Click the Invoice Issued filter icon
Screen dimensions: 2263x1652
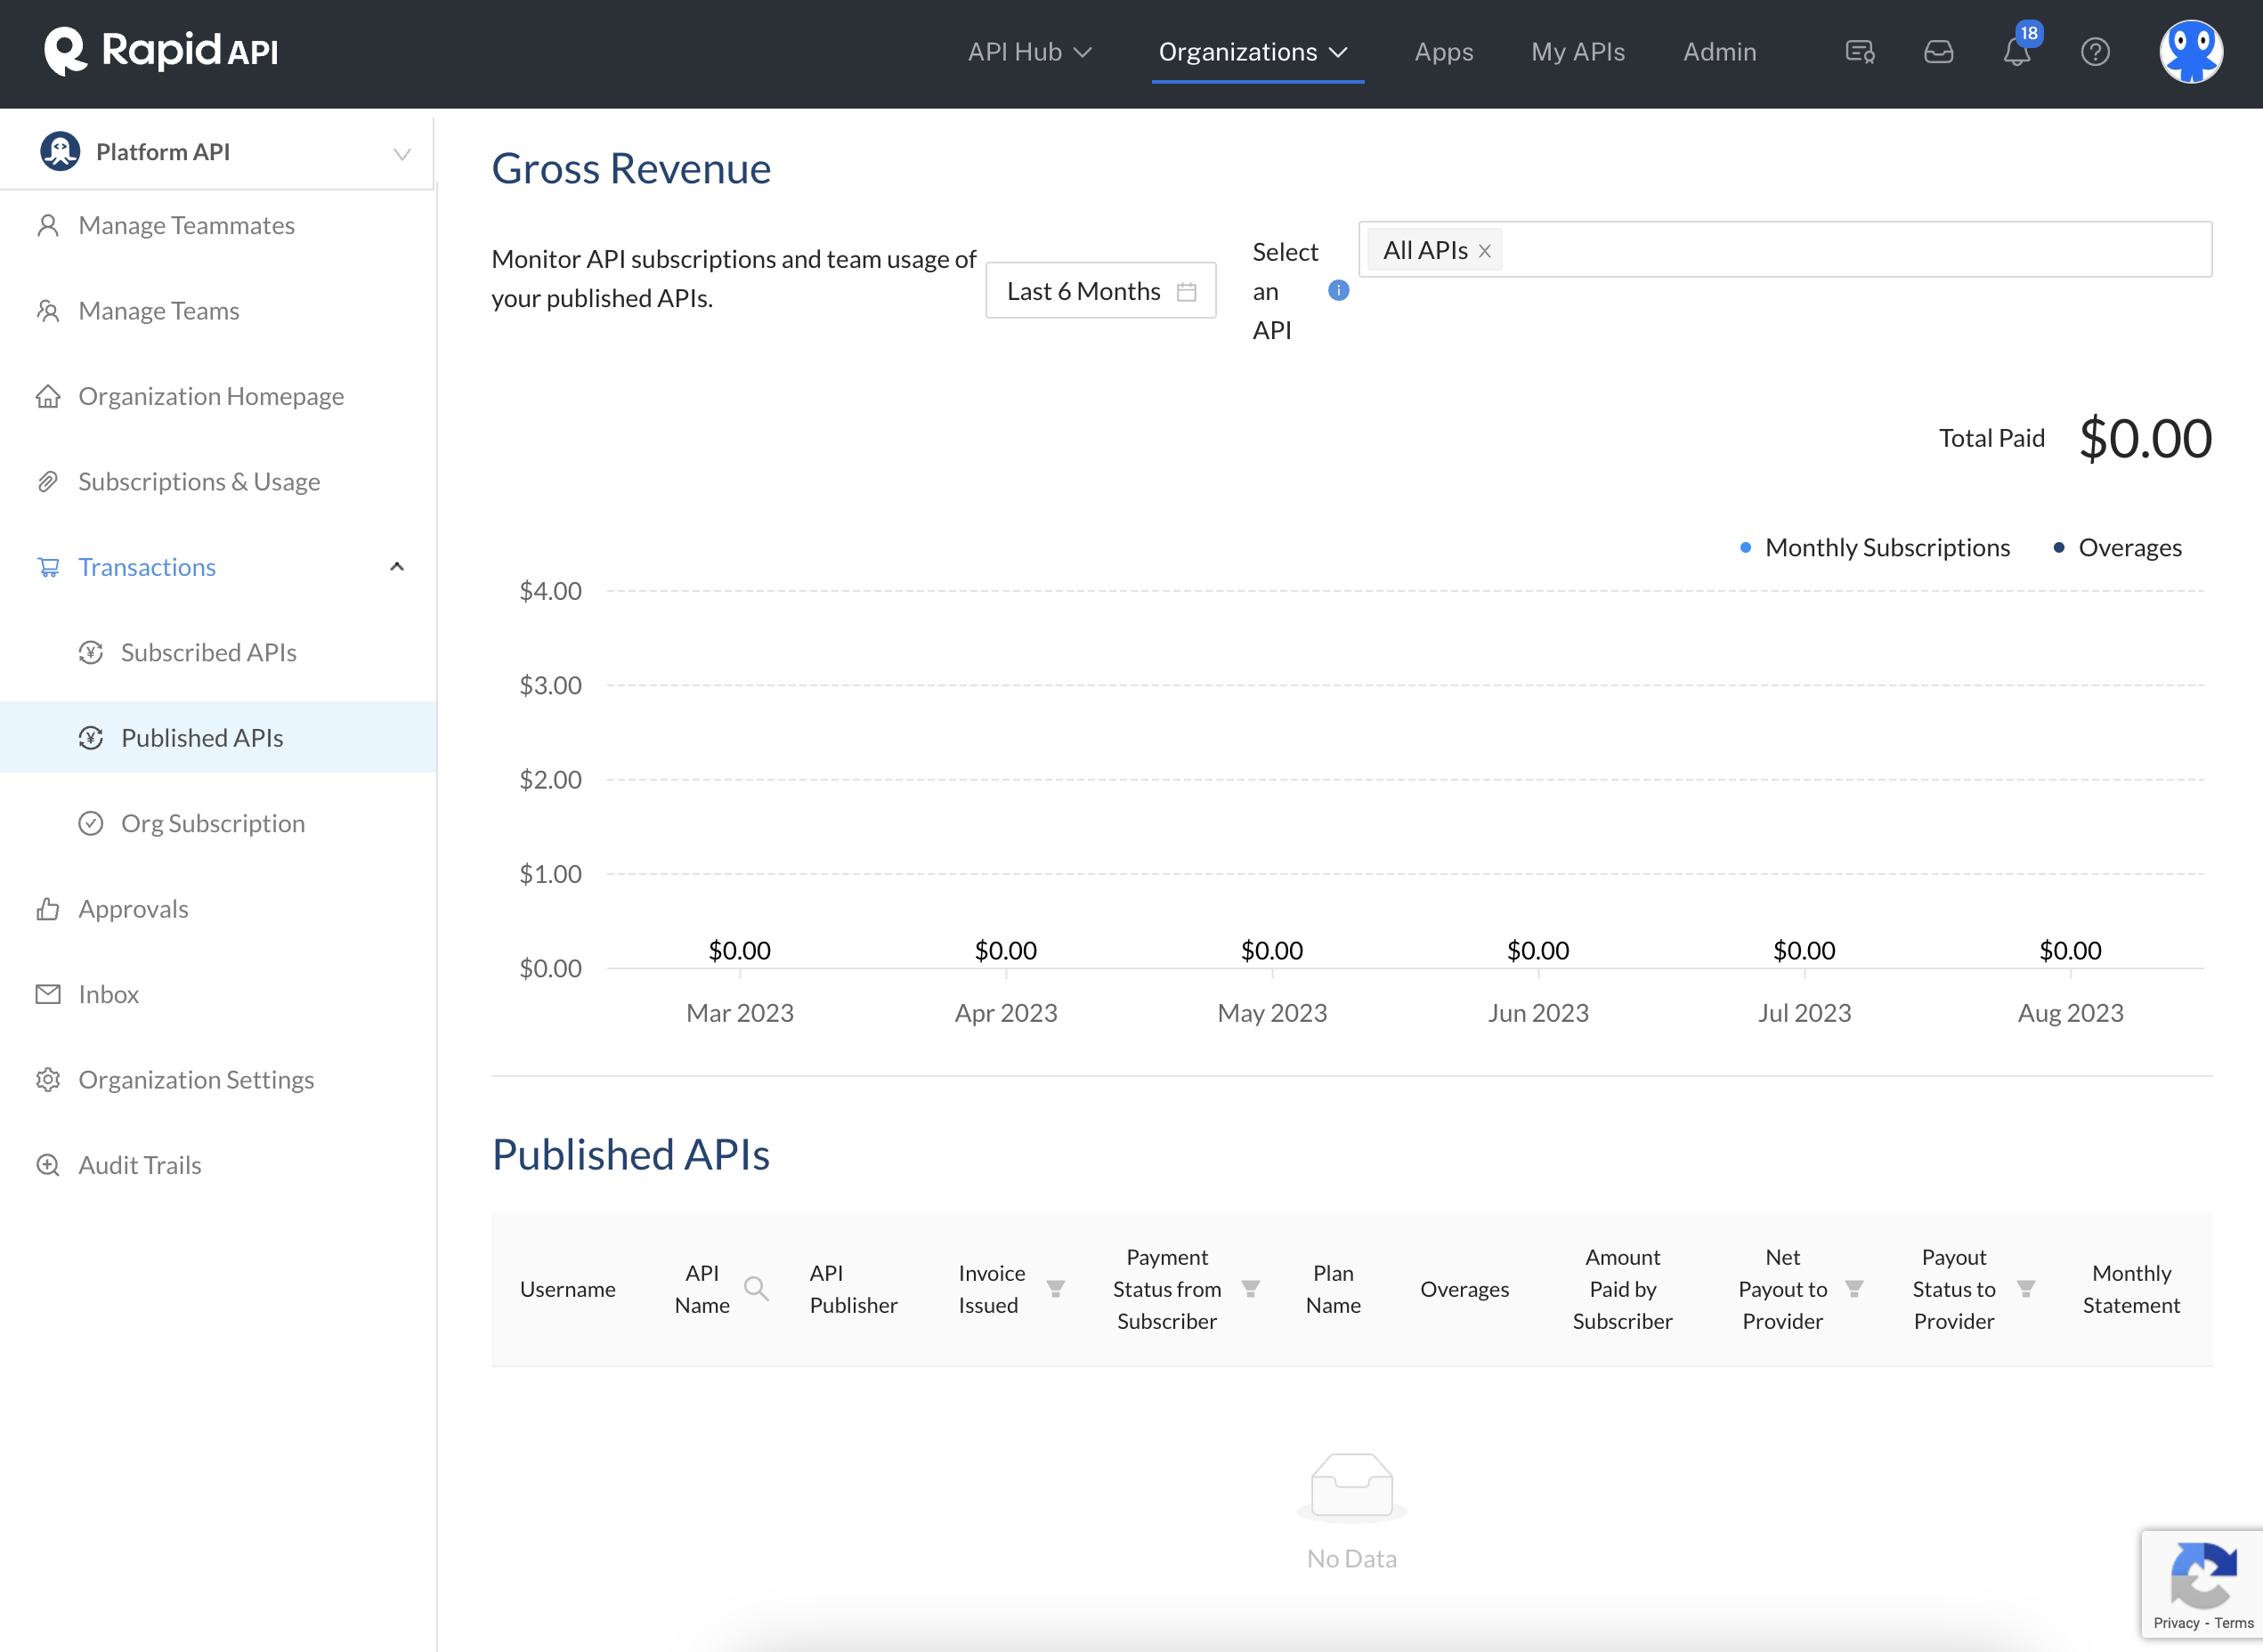[x=1055, y=1289]
